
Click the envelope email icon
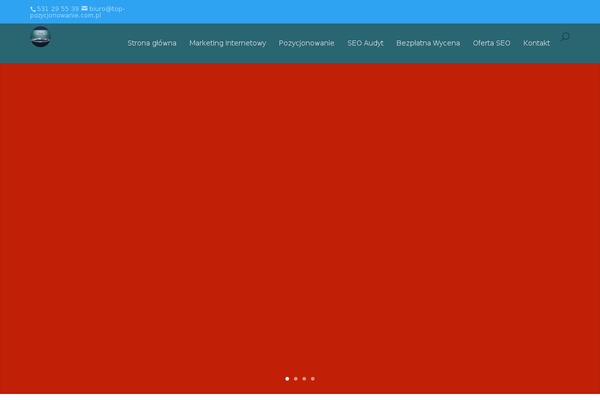(x=84, y=8)
